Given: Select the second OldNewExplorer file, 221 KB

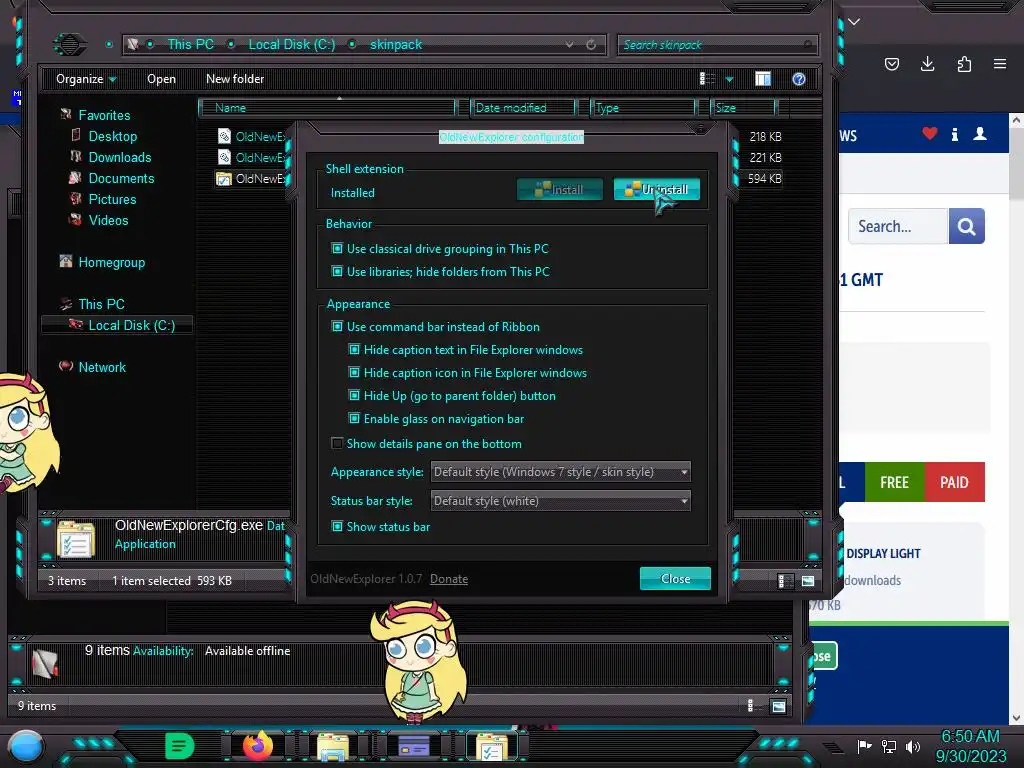Looking at the screenshot, I should [252, 157].
